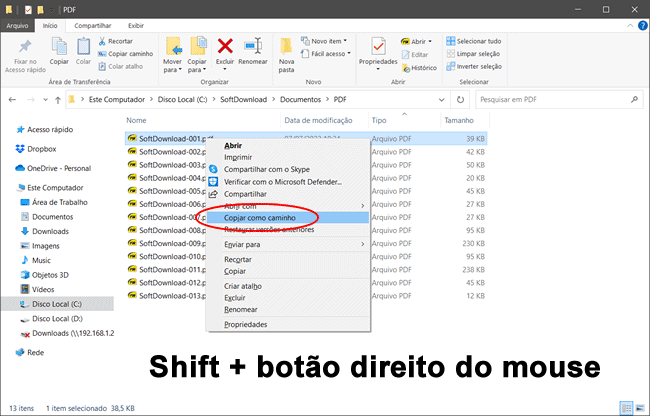Click the Renomear icon in the ribbon

tap(251, 45)
